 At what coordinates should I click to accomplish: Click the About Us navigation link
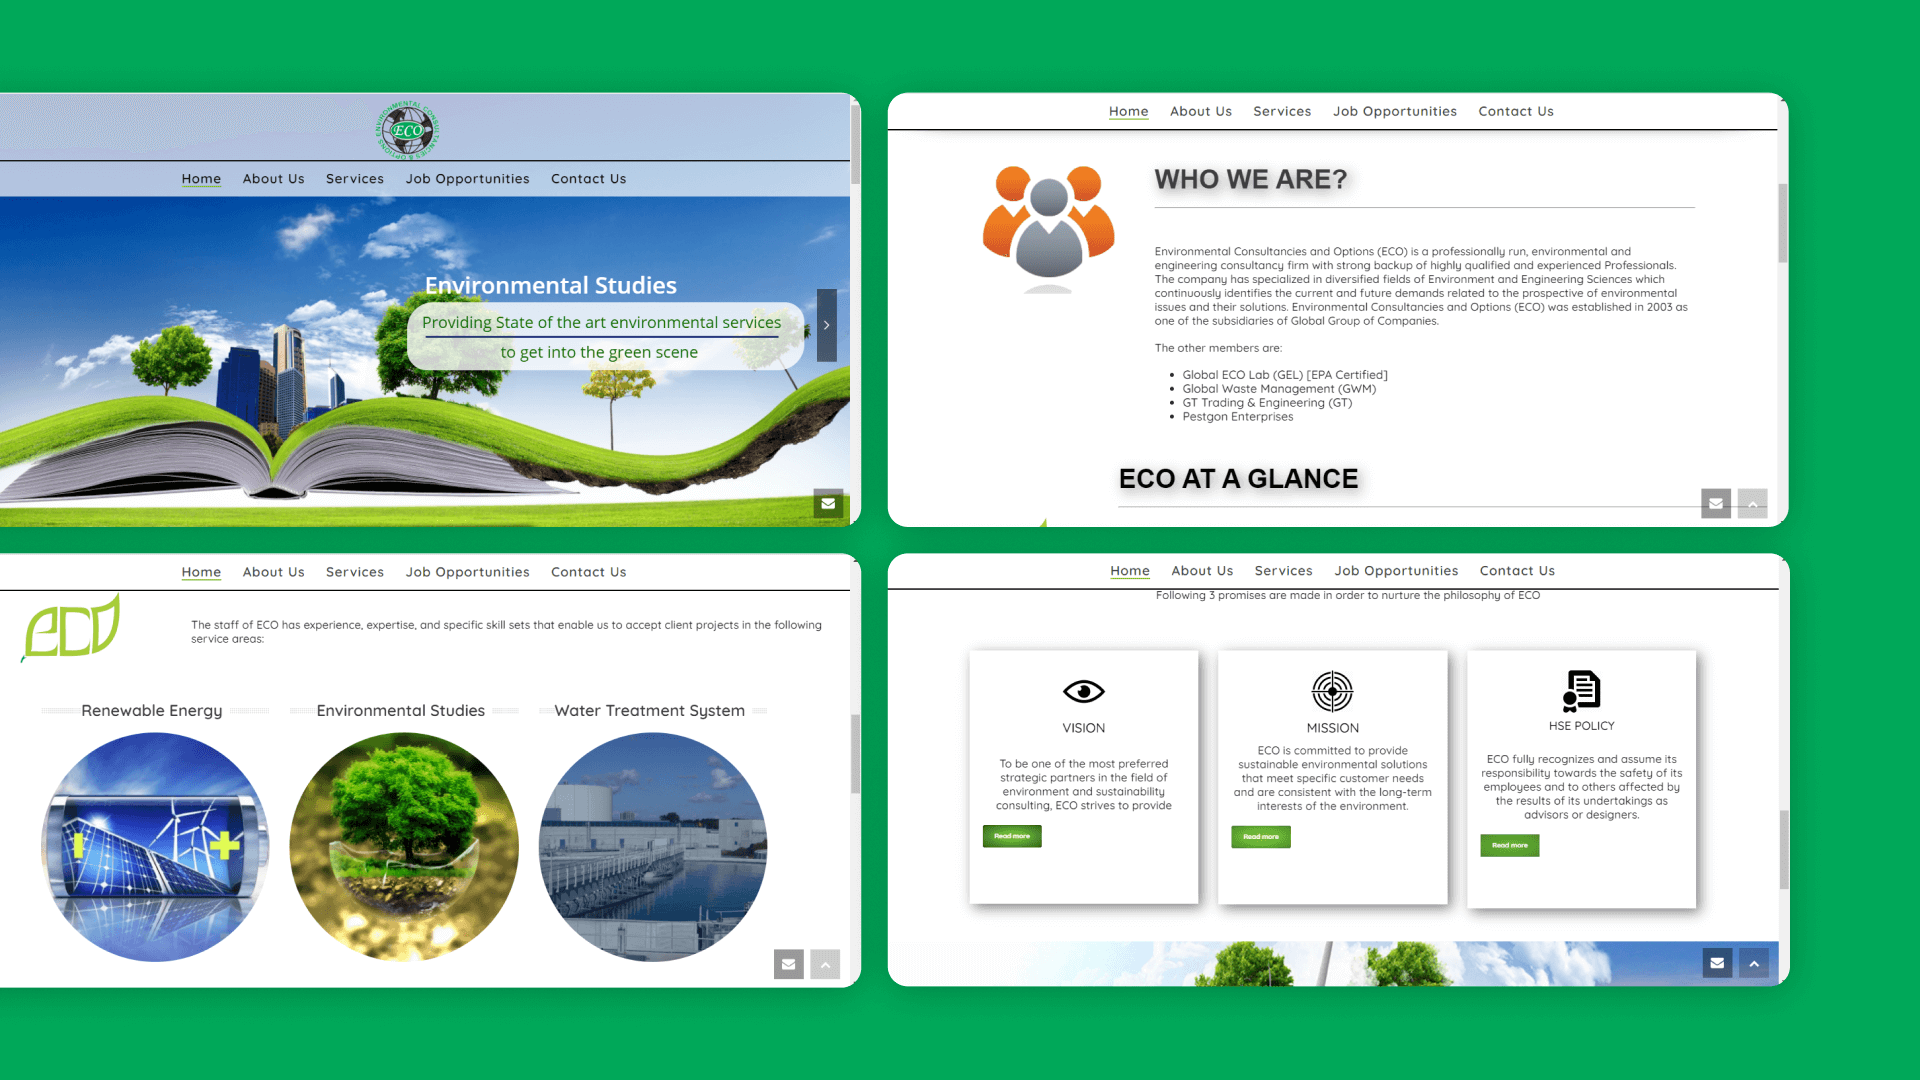(x=273, y=178)
